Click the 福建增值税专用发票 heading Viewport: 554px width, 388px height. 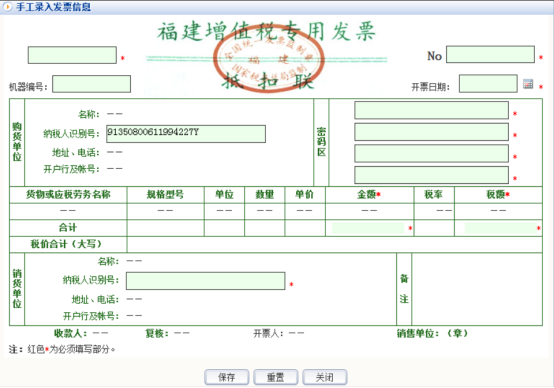coord(266,31)
